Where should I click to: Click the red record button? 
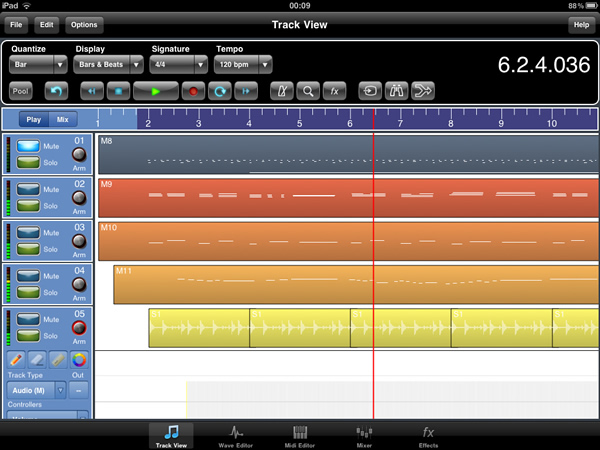tap(193, 91)
